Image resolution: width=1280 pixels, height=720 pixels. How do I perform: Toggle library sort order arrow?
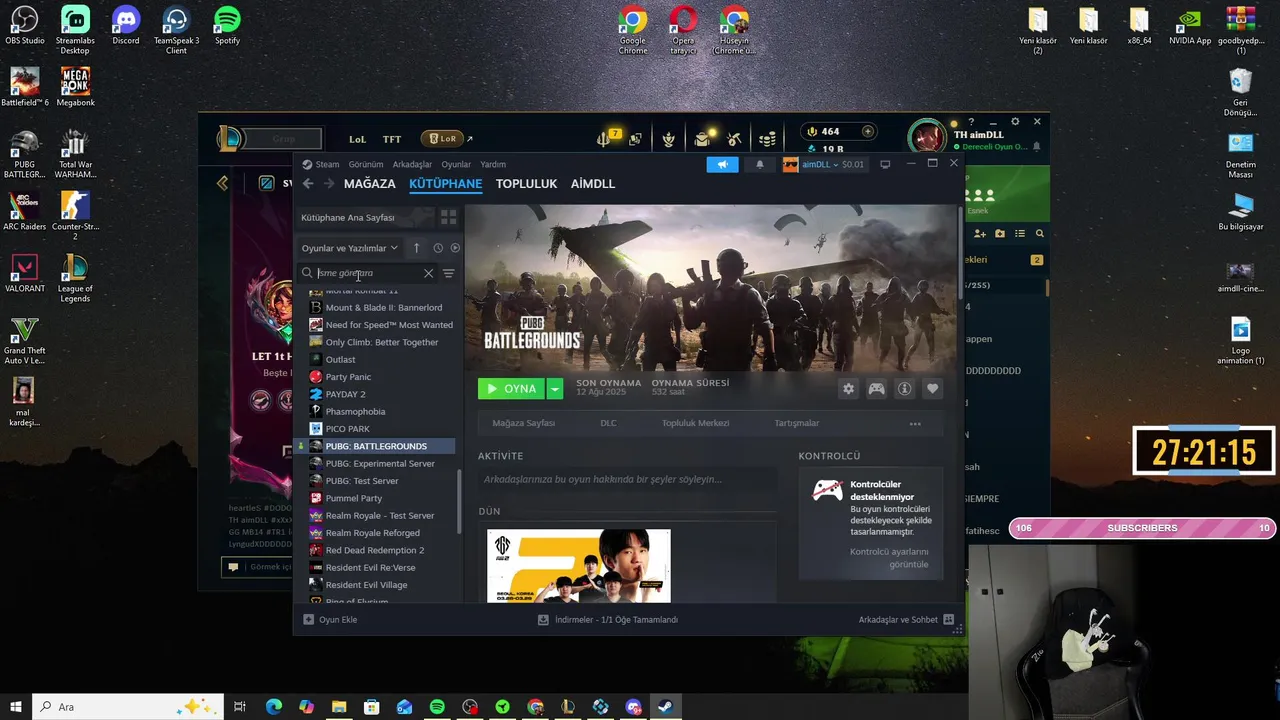click(416, 248)
